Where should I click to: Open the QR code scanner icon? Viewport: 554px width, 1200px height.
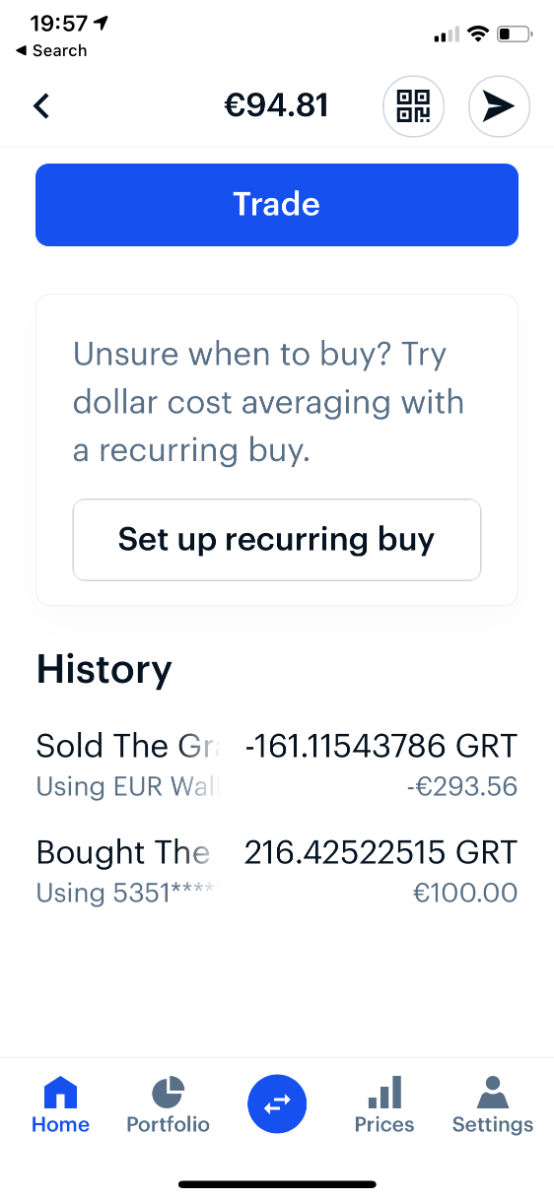(x=413, y=106)
